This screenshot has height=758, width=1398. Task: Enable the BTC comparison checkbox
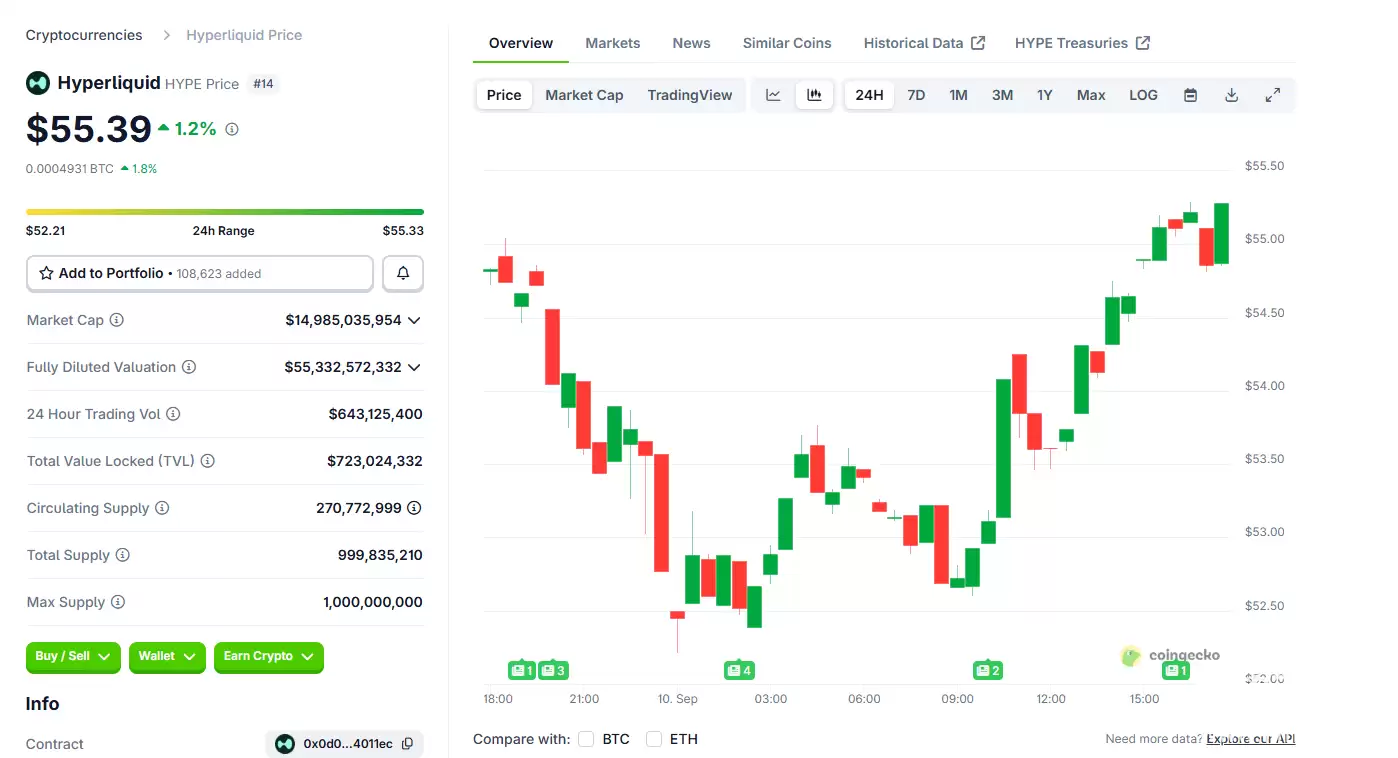click(586, 739)
